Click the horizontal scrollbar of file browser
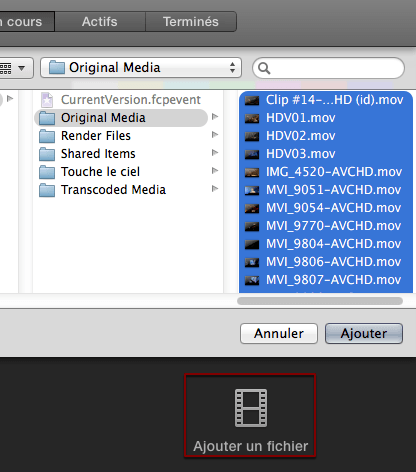 pyautogui.click(x=320, y=301)
